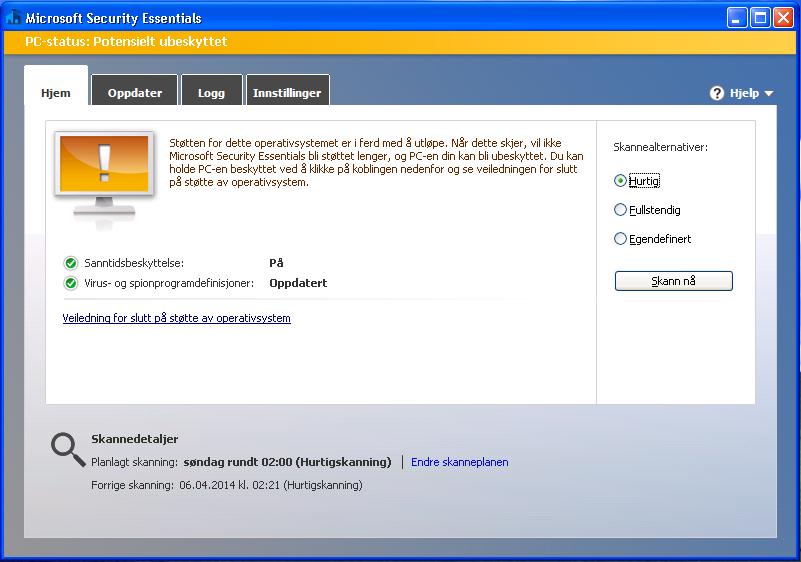The image size is (801, 562).
Task: Click the 'Planlagt skanning:' label
Action: coord(134,462)
